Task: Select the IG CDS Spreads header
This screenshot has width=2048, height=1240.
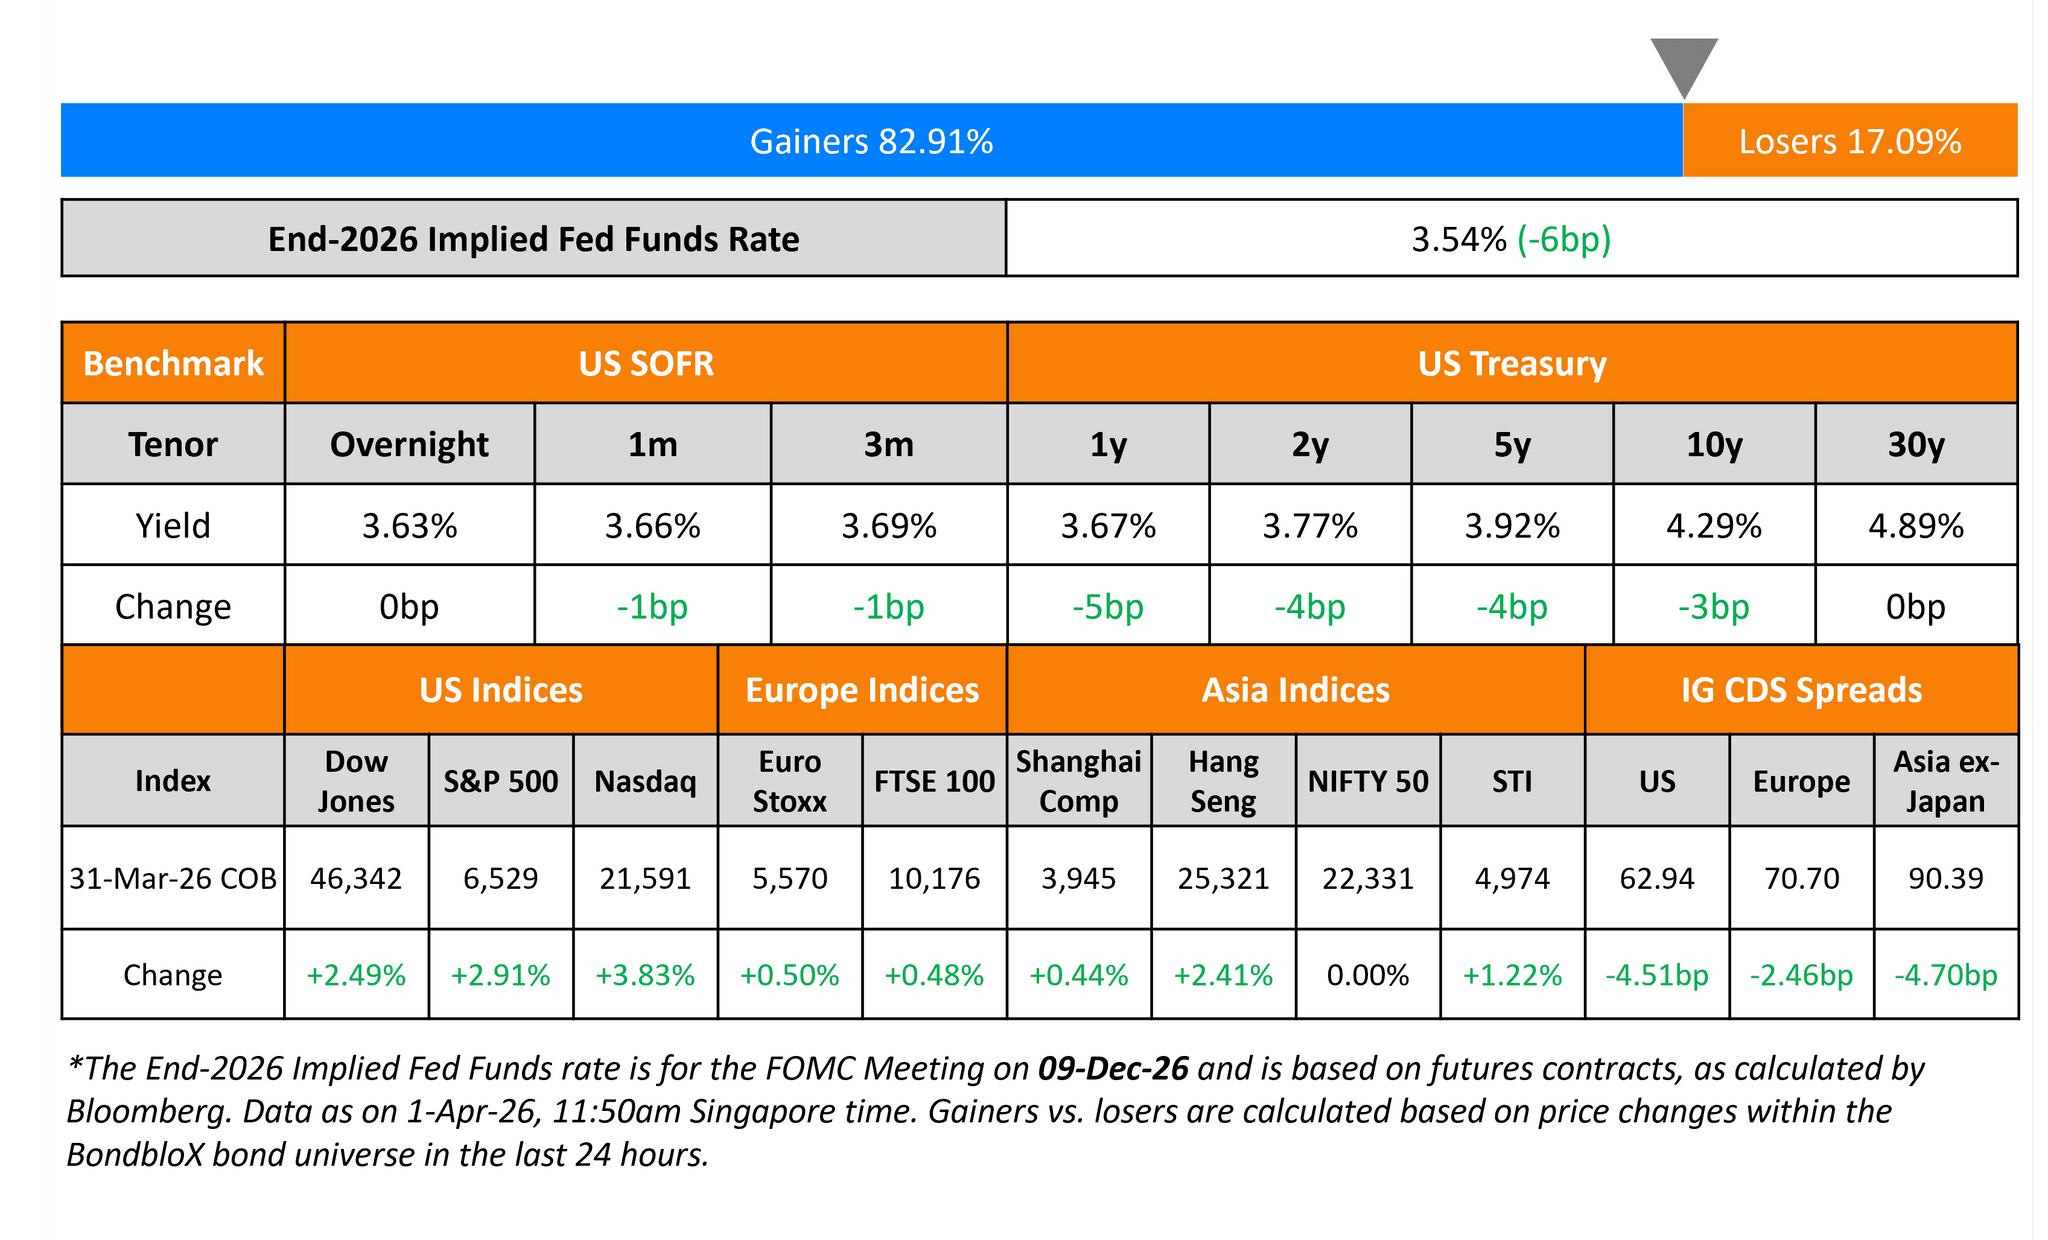Action: [1802, 690]
